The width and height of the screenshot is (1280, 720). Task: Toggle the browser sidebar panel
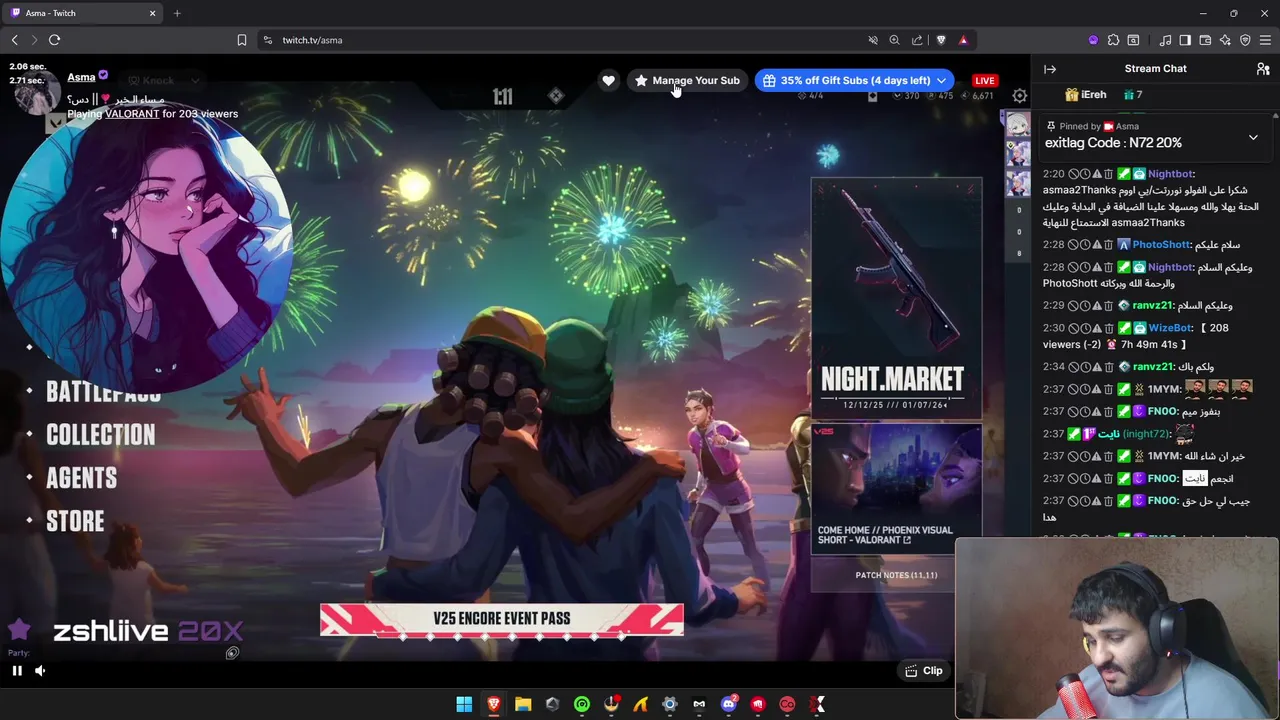point(1185,40)
